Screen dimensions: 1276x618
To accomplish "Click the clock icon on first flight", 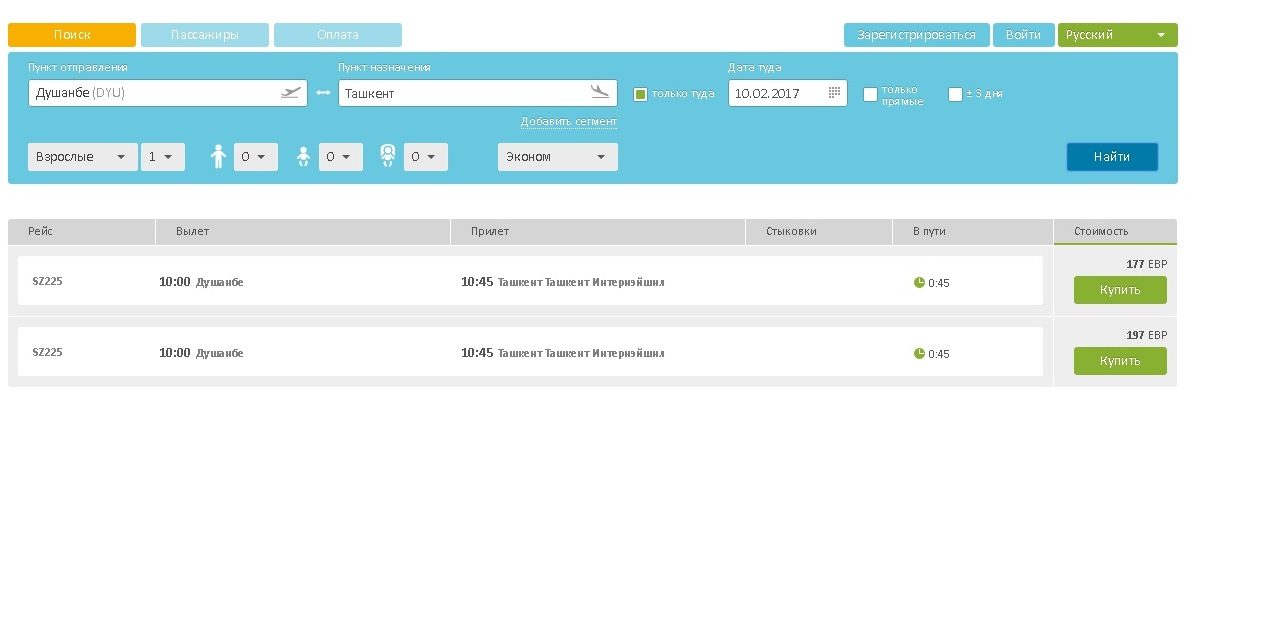I will (919, 283).
